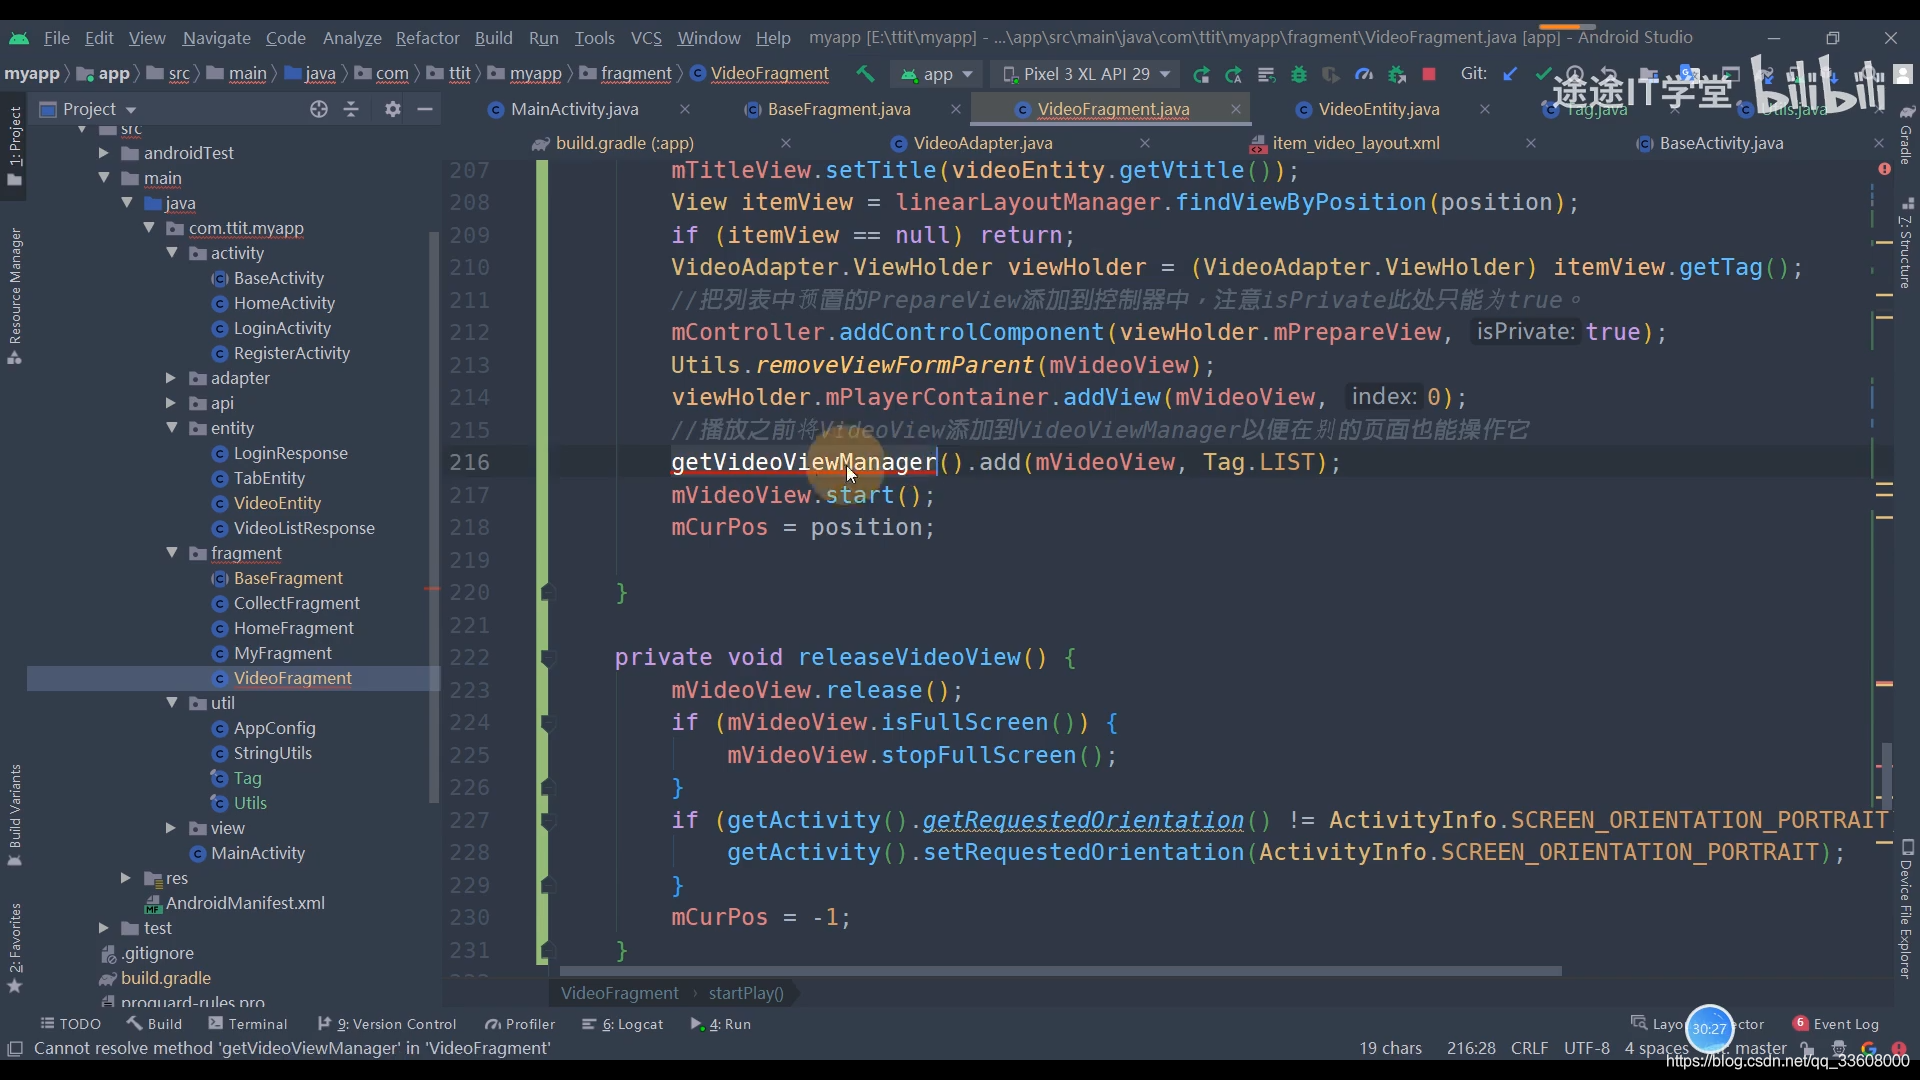Image resolution: width=1920 pixels, height=1080 pixels.
Task: Open Version Control tool window
Action: click(386, 1024)
